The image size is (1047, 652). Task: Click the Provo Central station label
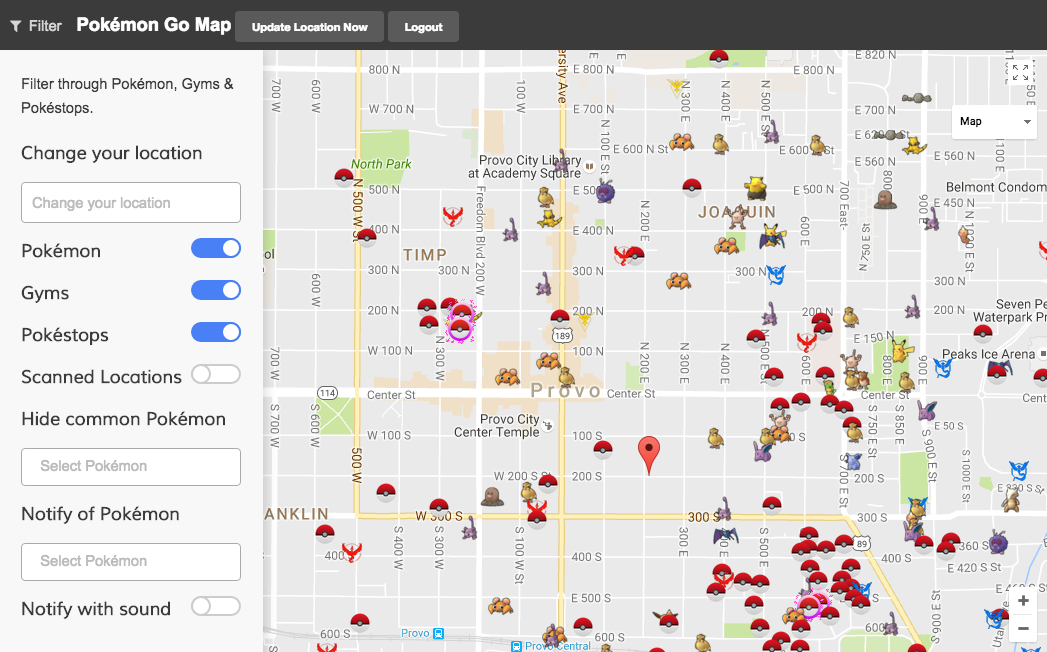pyautogui.click(x=558, y=646)
